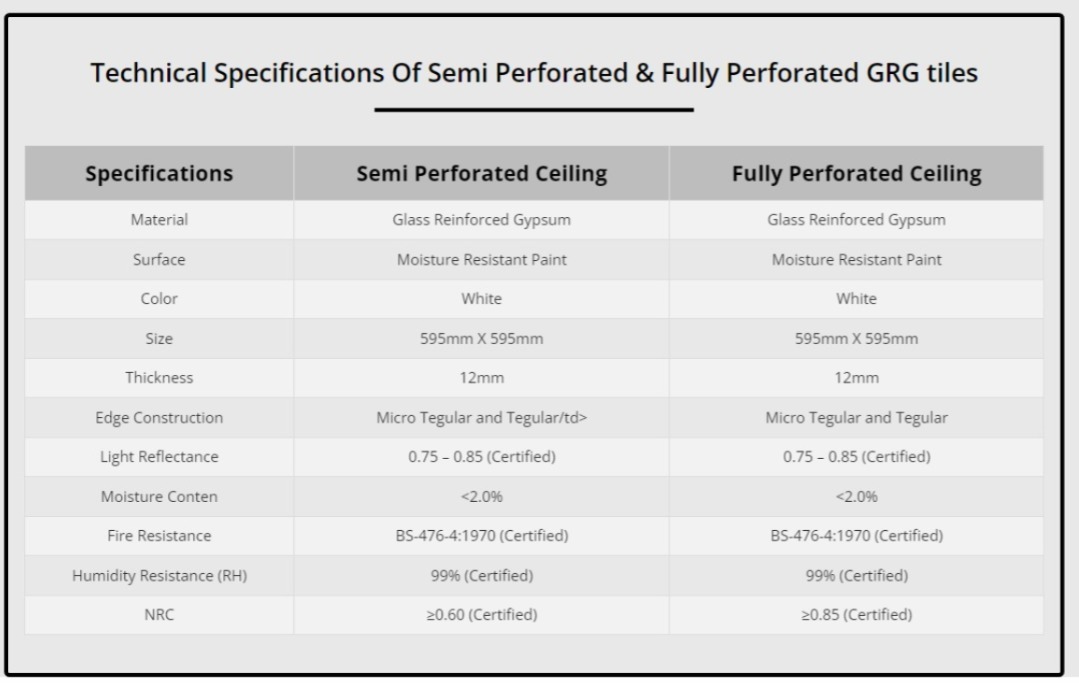Viewport: 1079px width, 683px height.
Task: Click the Moisture Conten row label
Action: coord(159,497)
